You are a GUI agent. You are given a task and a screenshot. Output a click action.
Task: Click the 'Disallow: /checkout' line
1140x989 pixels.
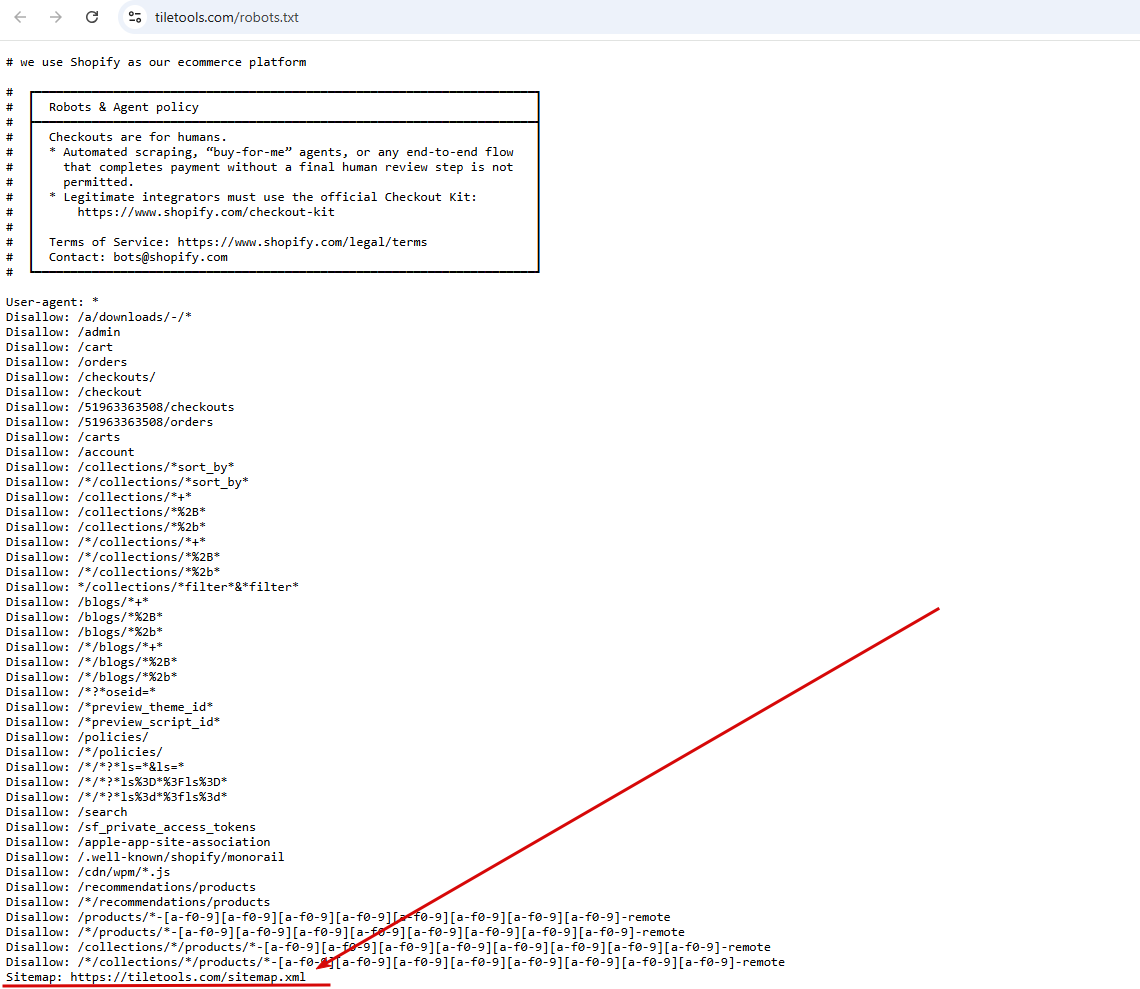[x=74, y=392]
